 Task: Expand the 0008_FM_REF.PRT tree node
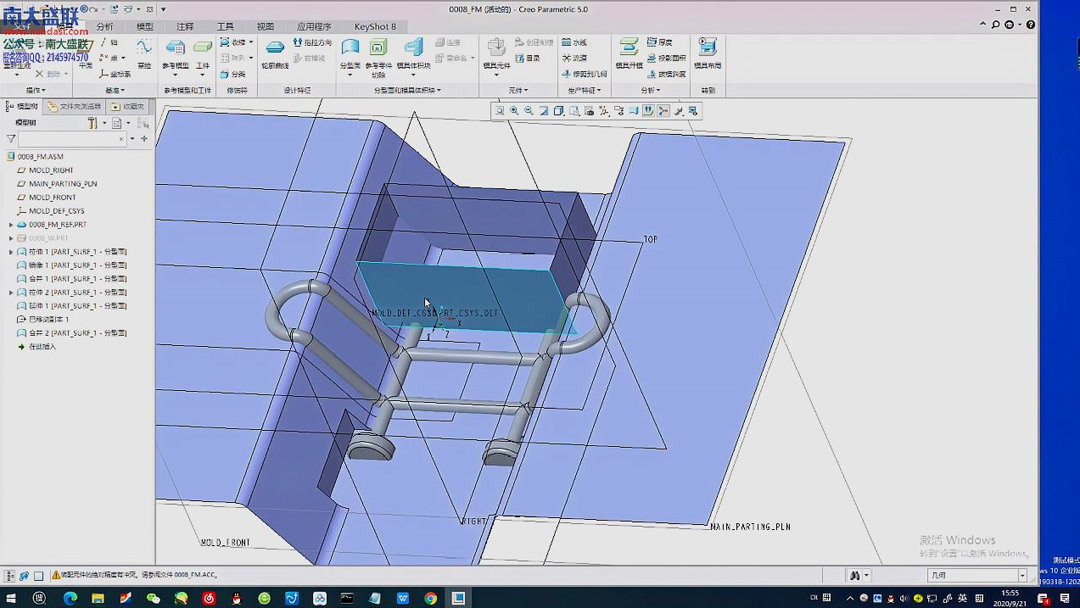(x=11, y=225)
